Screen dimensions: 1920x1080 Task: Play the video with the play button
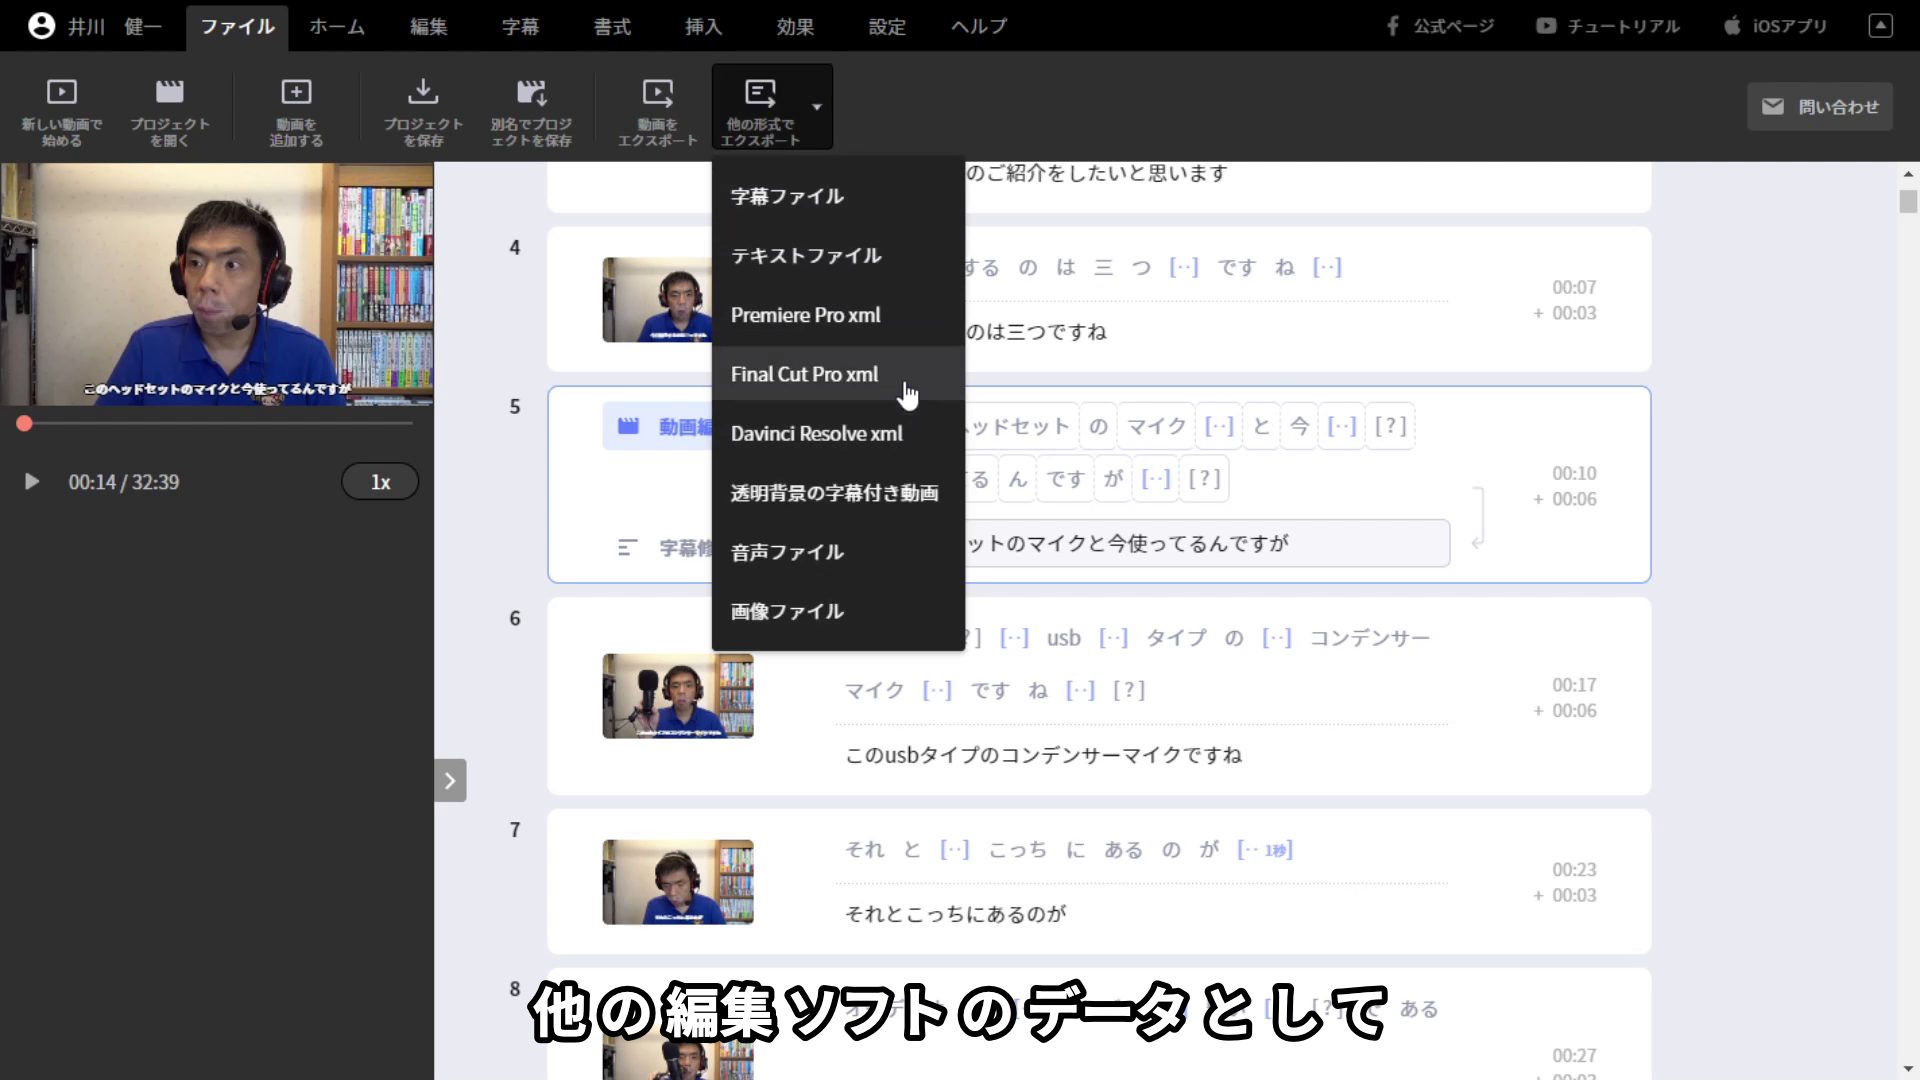pos(32,482)
